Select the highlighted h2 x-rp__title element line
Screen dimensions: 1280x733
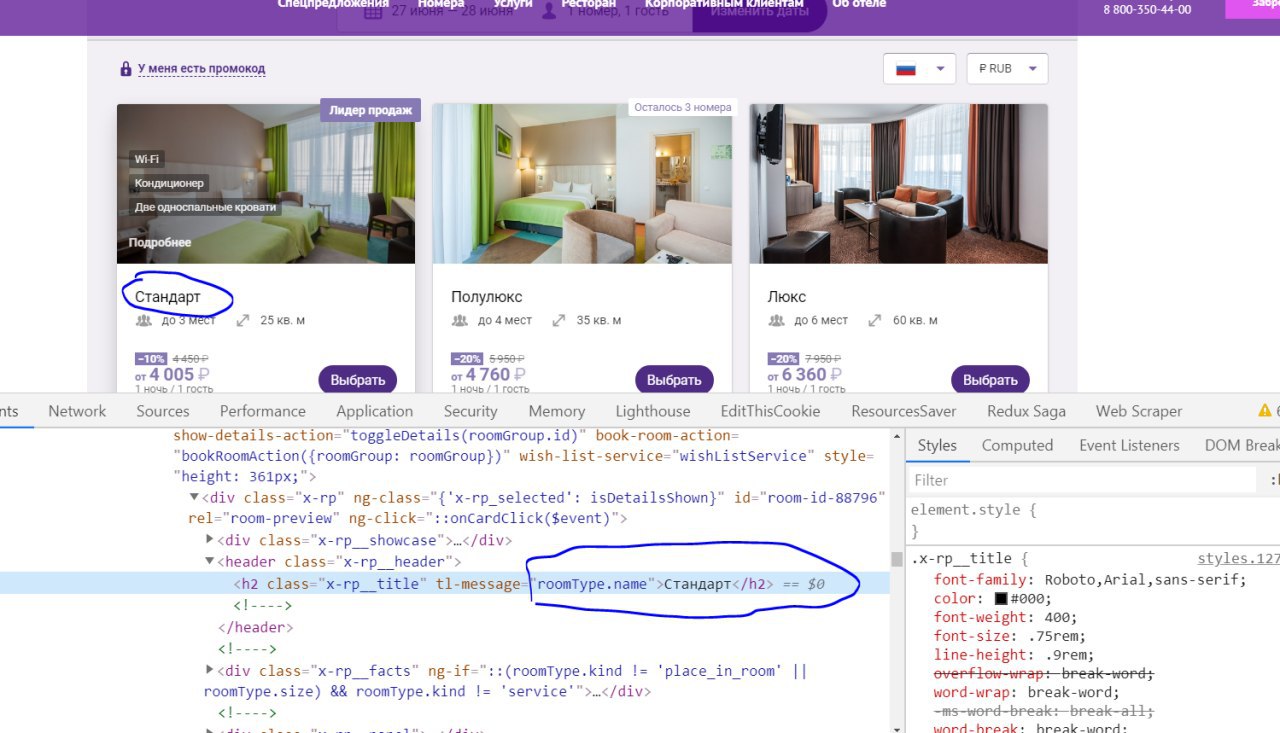(445, 583)
